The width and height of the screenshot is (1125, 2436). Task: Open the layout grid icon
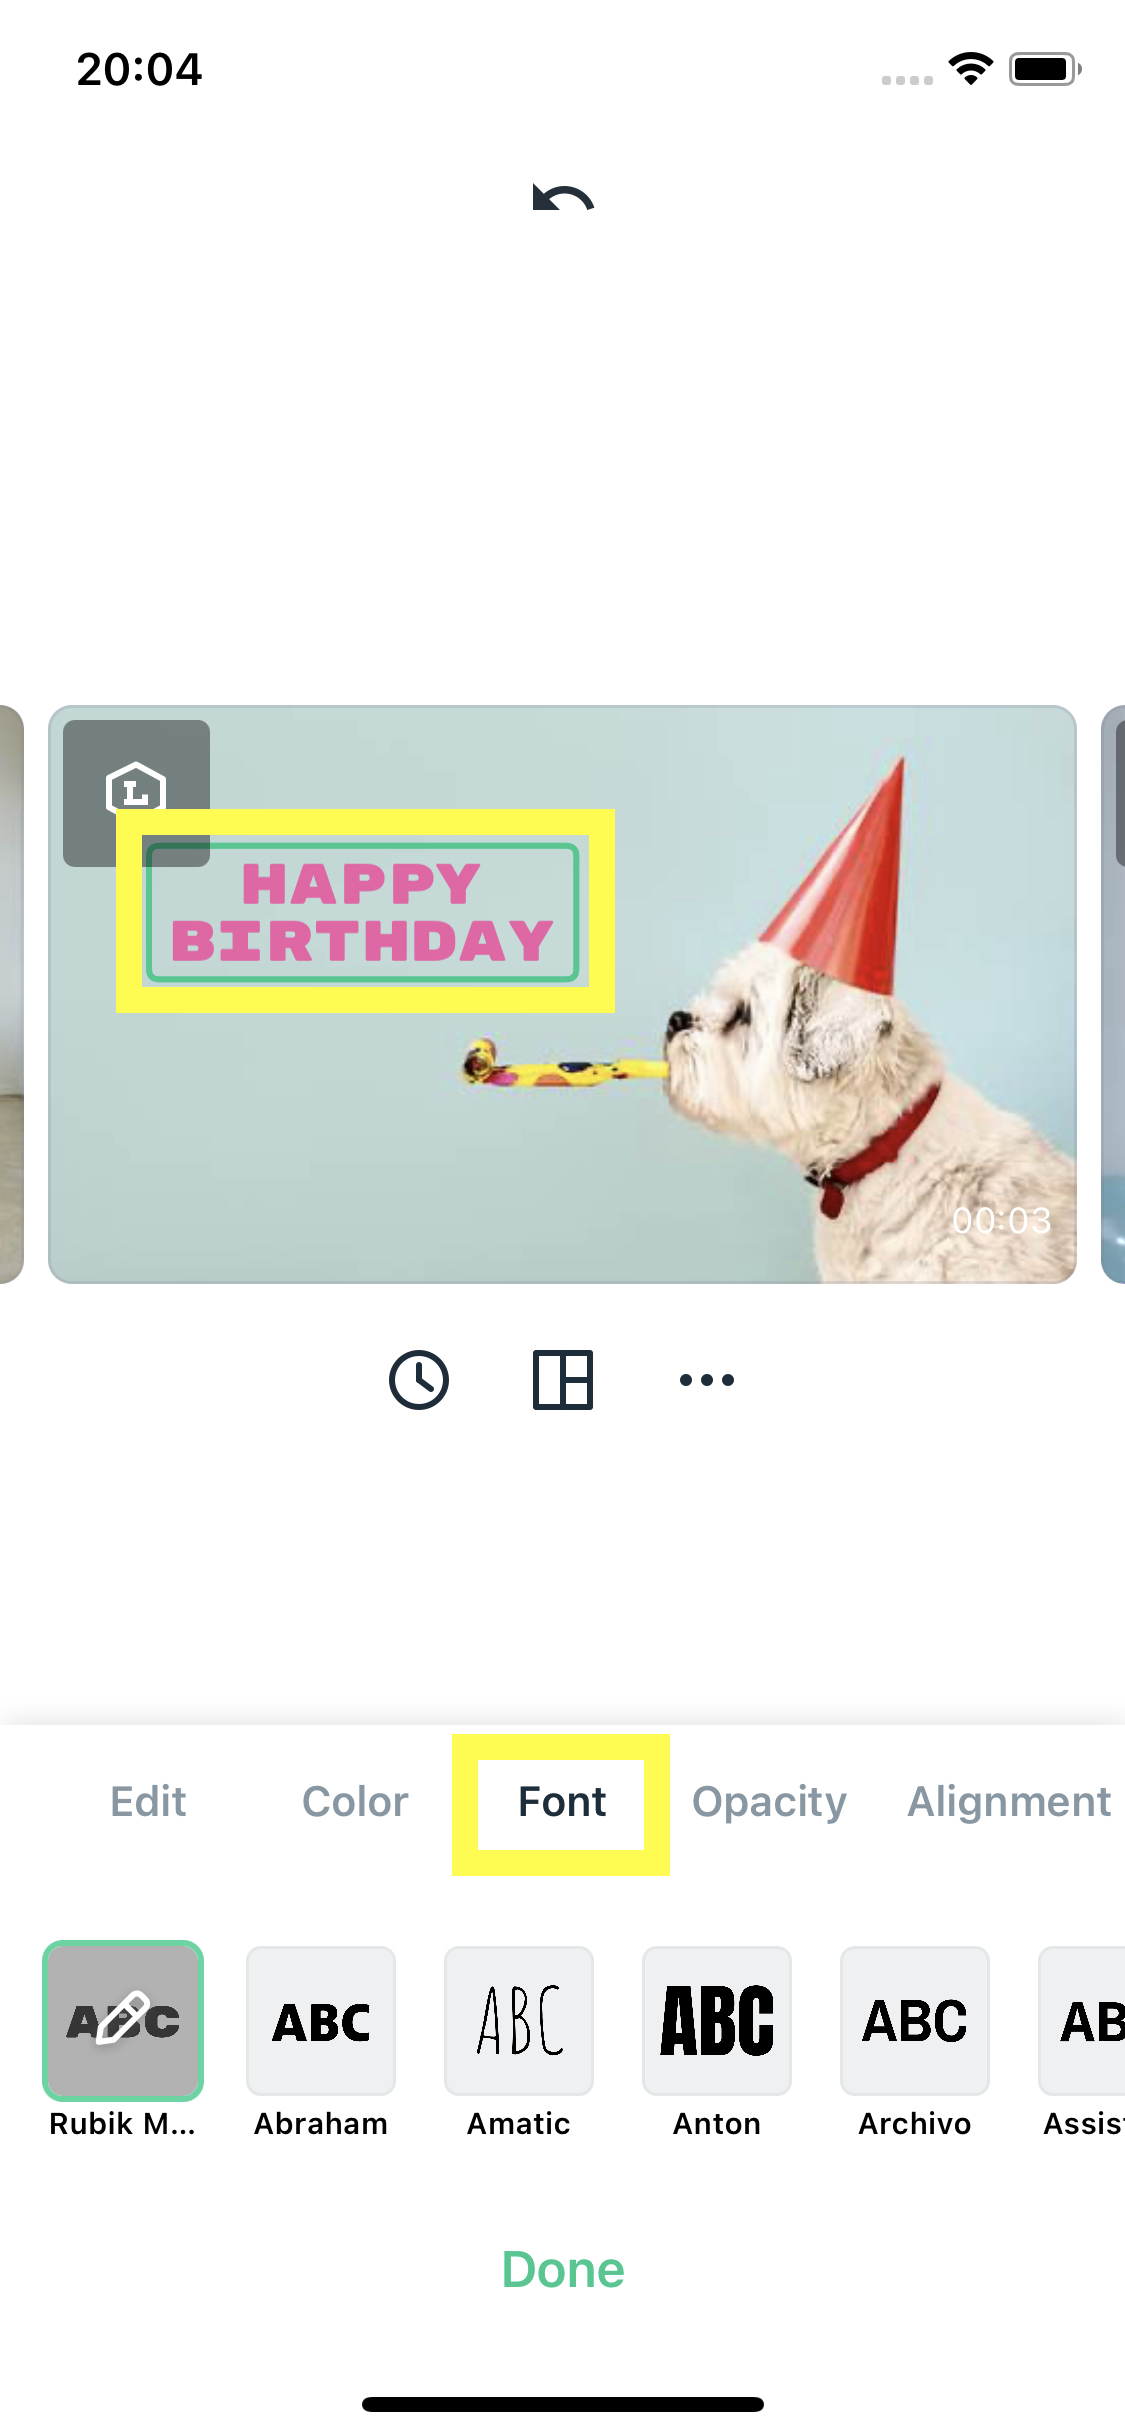(563, 1380)
